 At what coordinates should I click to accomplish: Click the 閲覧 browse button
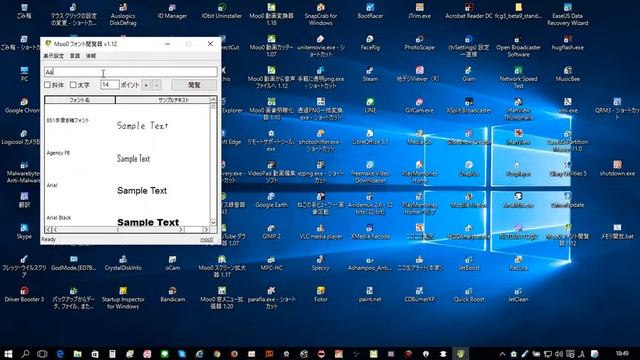[x=194, y=85]
